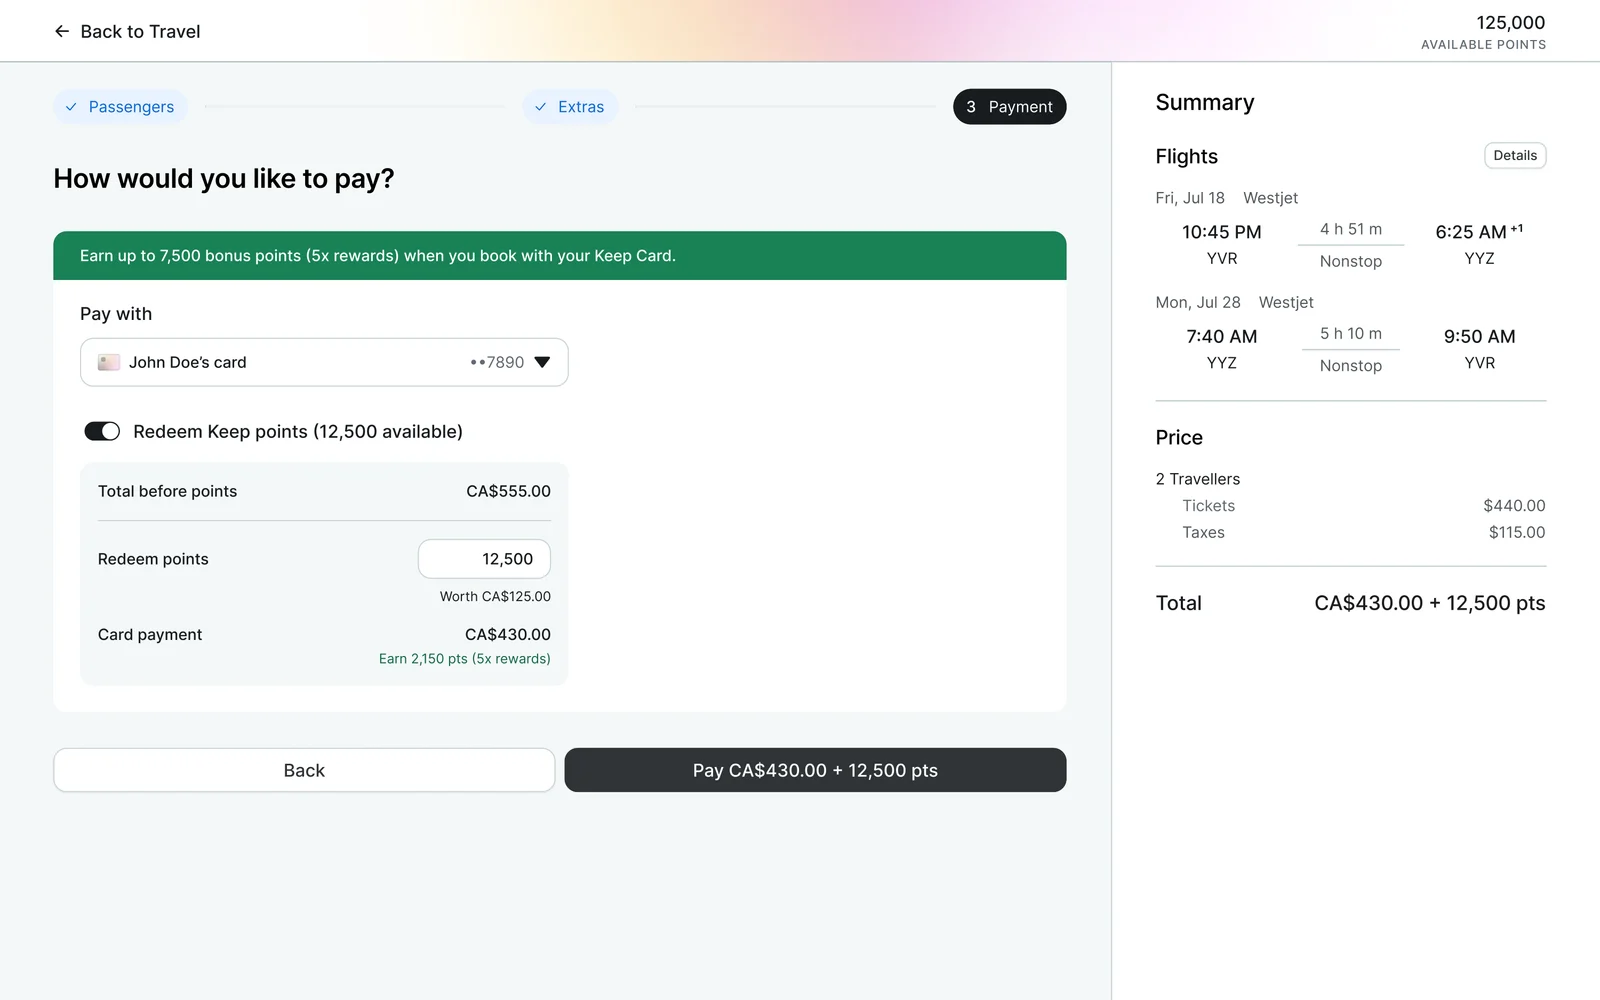
Task: Click the card thumbnail icon for John Doe's card
Action: [x=109, y=362]
